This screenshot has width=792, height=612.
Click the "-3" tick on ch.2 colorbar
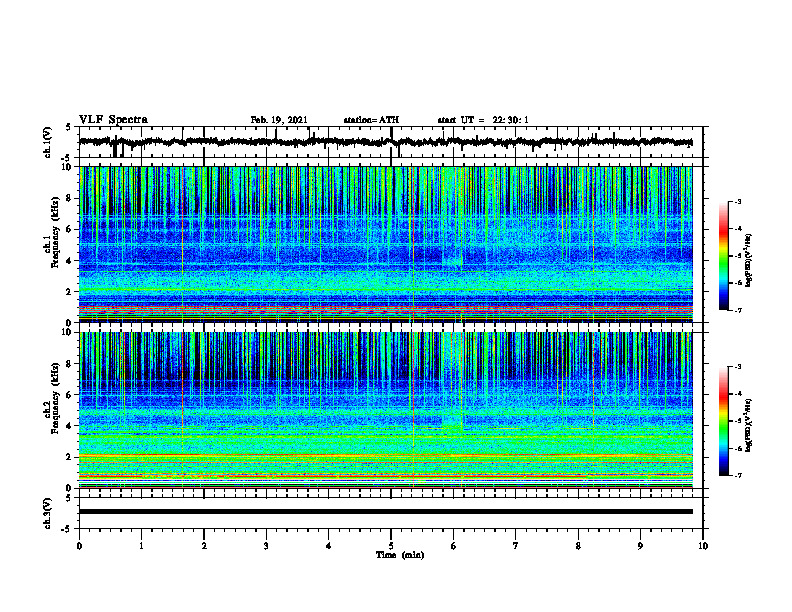tap(738, 367)
